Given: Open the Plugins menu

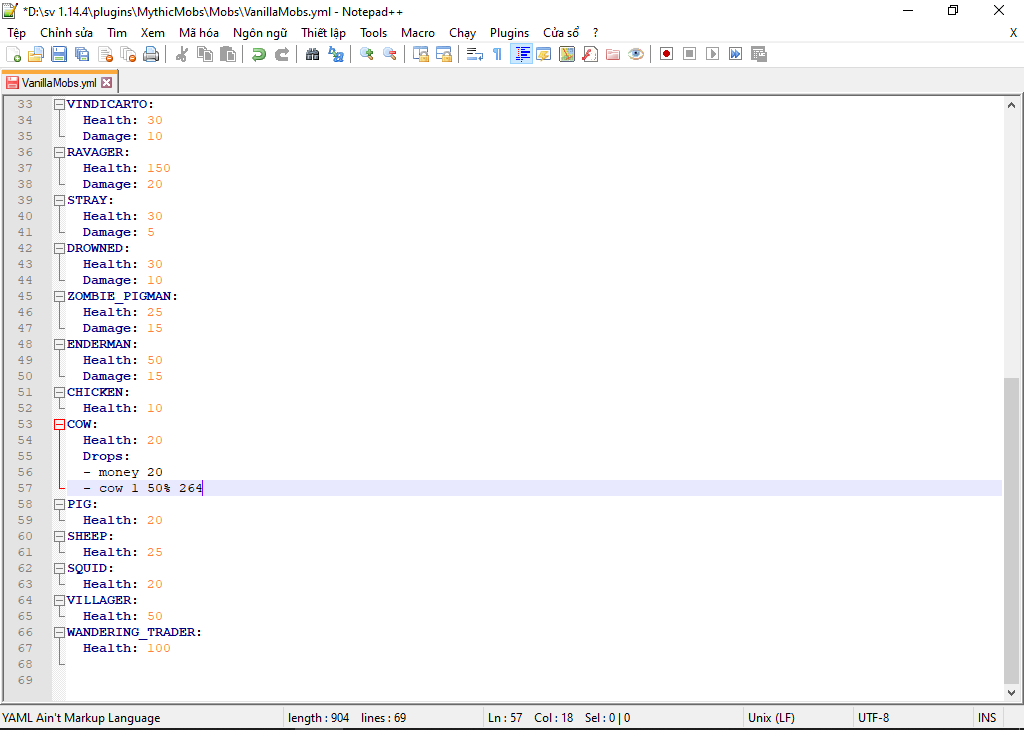Looking at the screenshot, I should pyautogui.click(x=509, y=33).
